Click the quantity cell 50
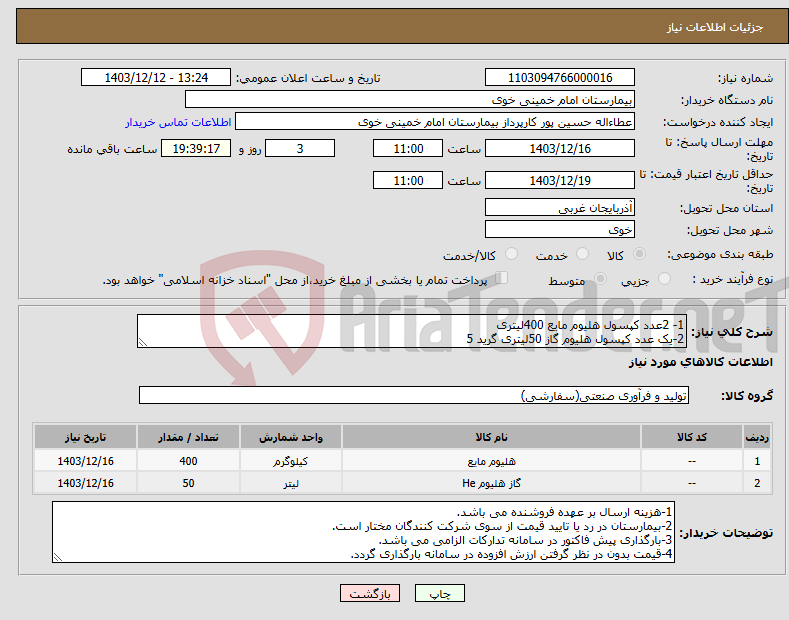789x620 pixels. click(x=188, y=483)
